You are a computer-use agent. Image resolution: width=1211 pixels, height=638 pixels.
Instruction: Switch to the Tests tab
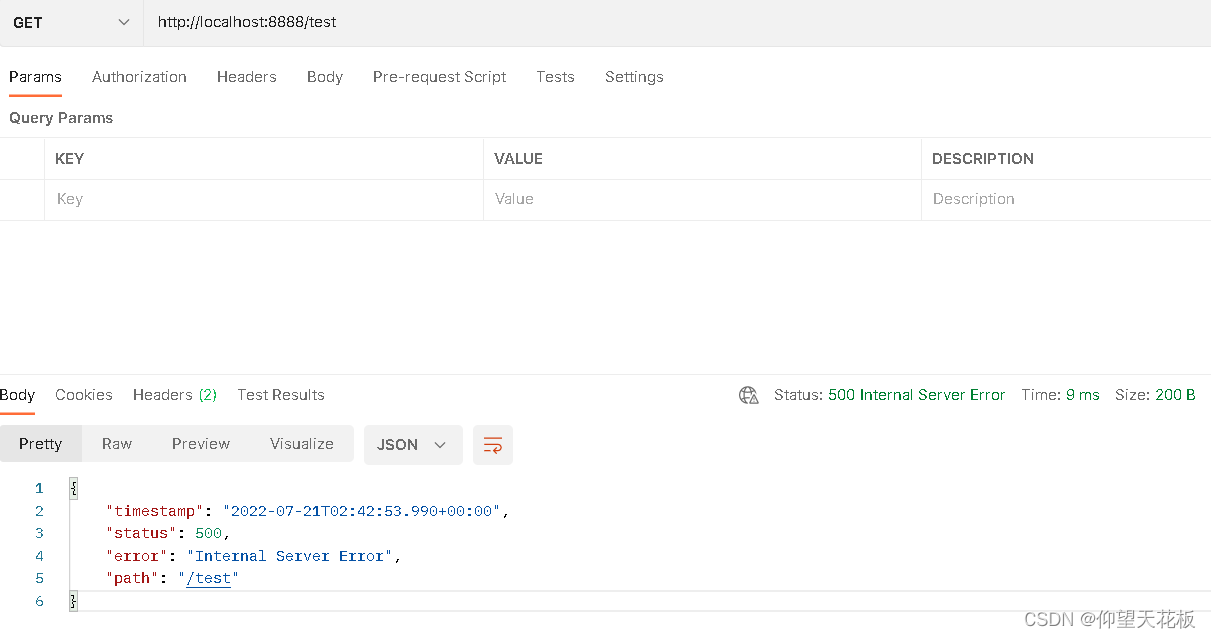tap(555, 77)
